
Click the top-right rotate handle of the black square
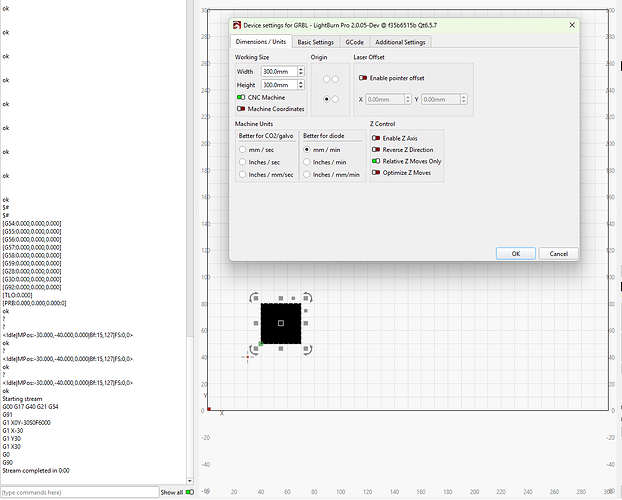coord(307,297)
